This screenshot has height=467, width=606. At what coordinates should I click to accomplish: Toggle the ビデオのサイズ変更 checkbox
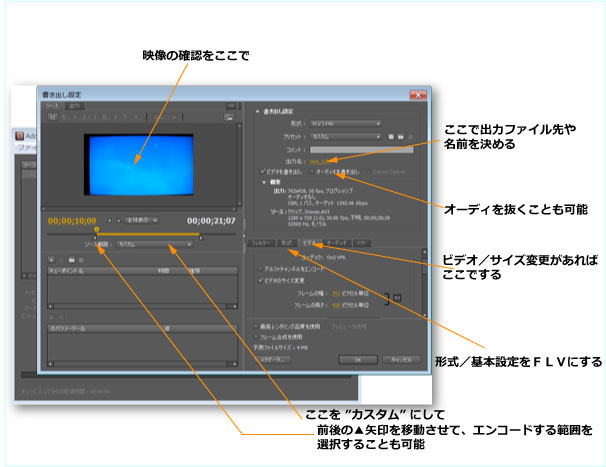262,280
